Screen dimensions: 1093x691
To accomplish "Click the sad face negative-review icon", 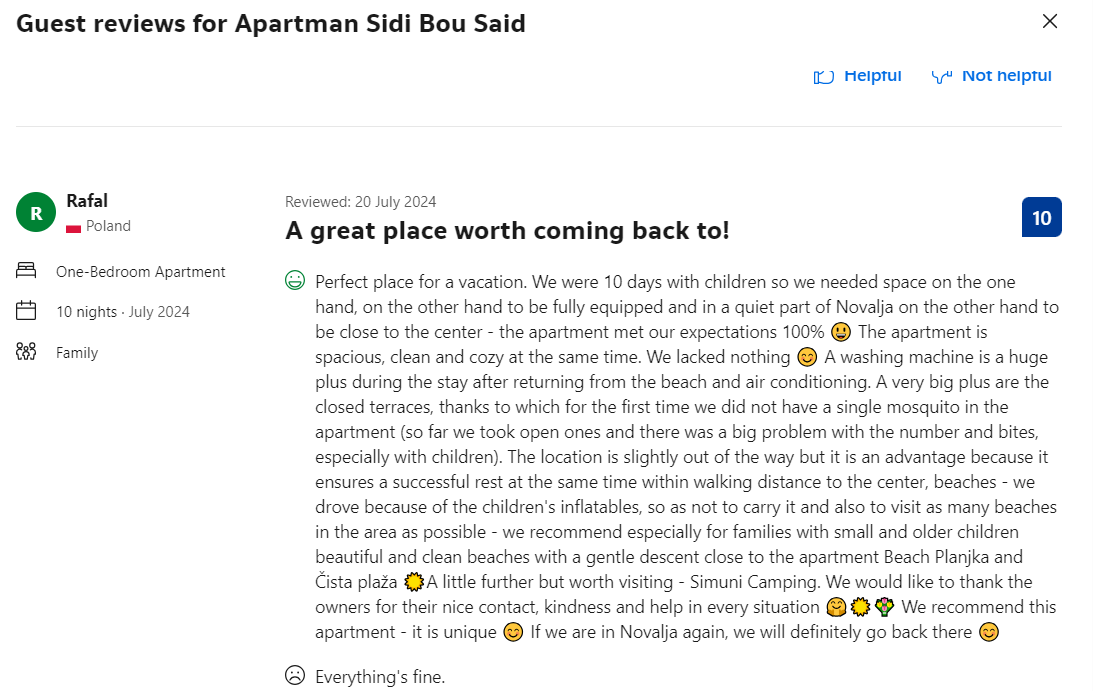I will (x=295, y=676).
